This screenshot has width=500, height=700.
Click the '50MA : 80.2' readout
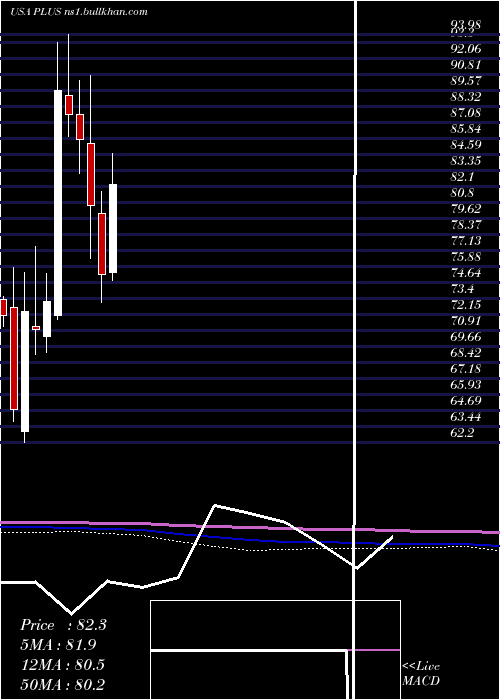(63, 684)
